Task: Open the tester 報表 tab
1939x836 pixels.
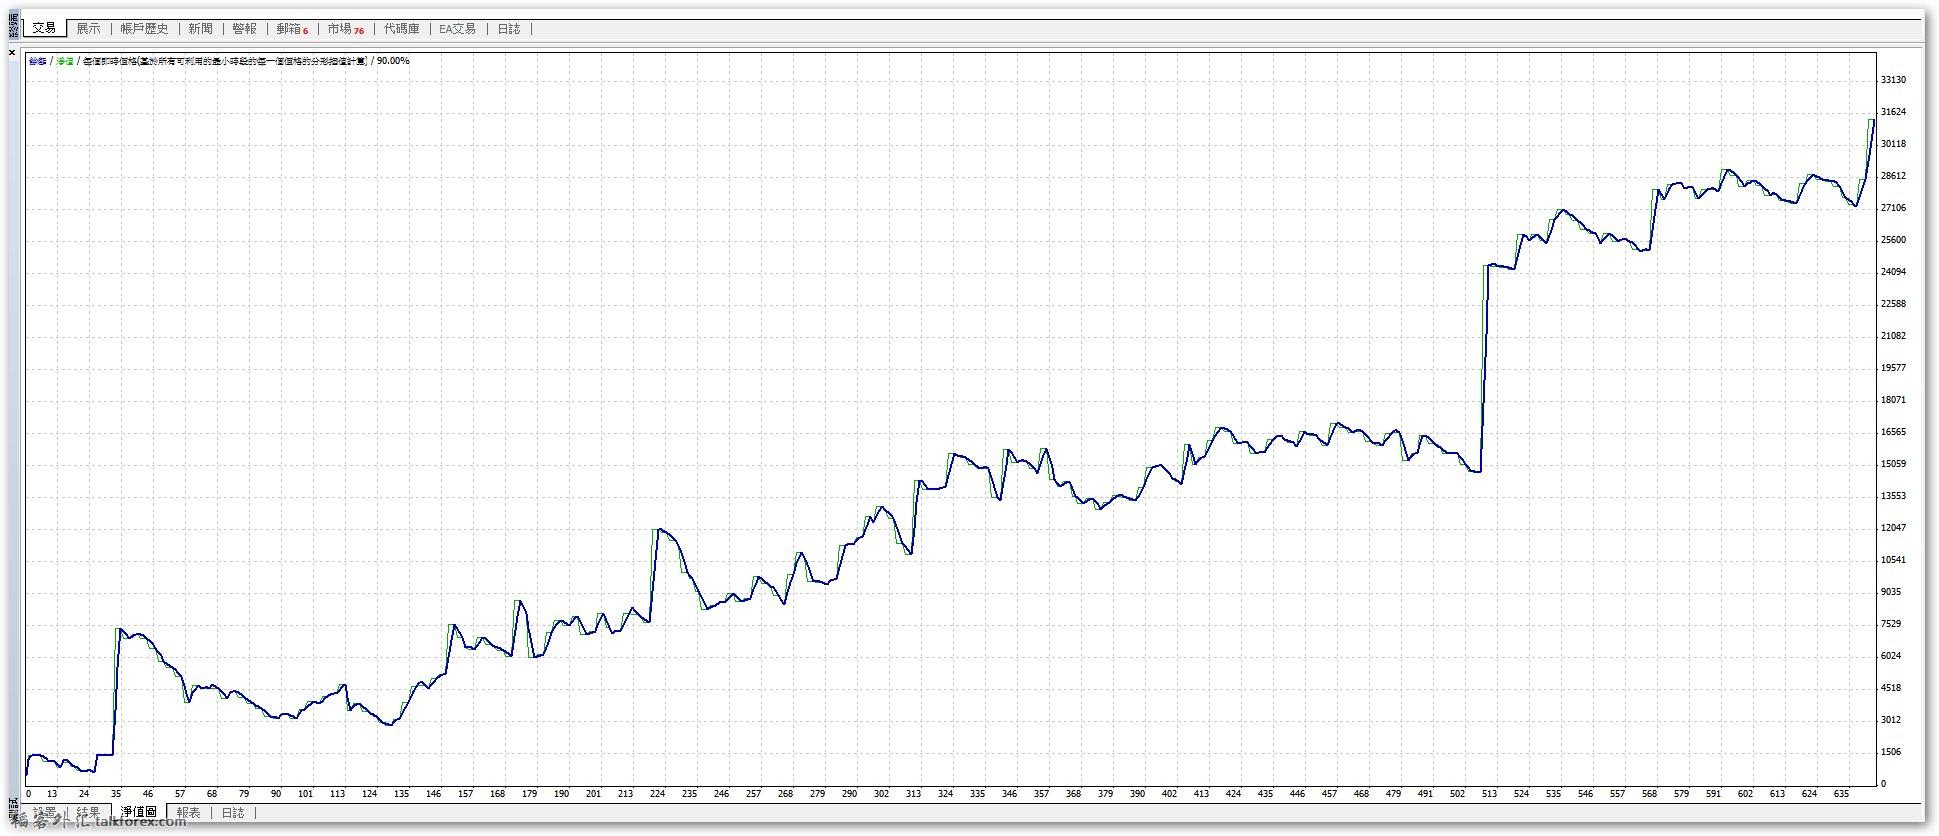Action: tap(188, 813)
